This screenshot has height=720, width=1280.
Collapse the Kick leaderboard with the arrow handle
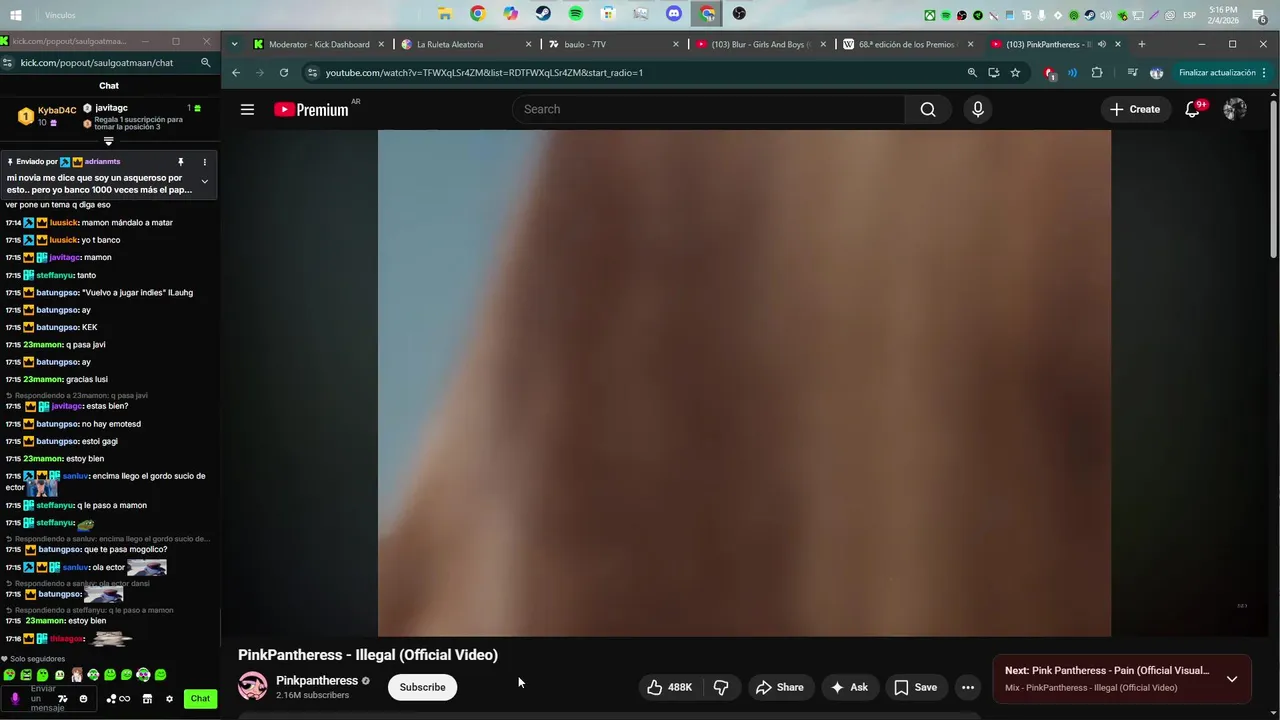coord(109,141)
